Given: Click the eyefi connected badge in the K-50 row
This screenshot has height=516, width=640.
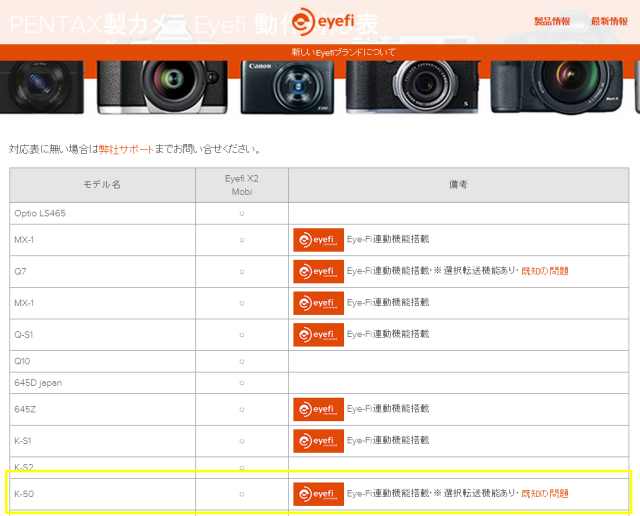Looking at the screenshot, I should (318, 494).
